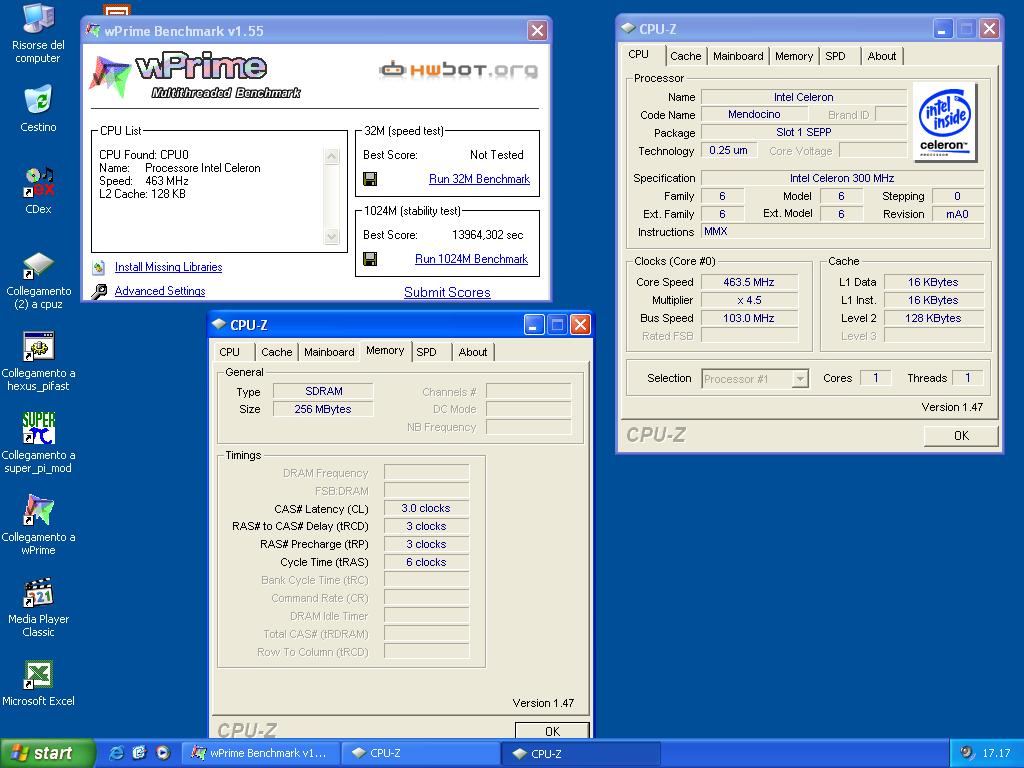
Task: Click the Code Name Mendocino field
Action: pyautogui.click(x=754, y=114)
